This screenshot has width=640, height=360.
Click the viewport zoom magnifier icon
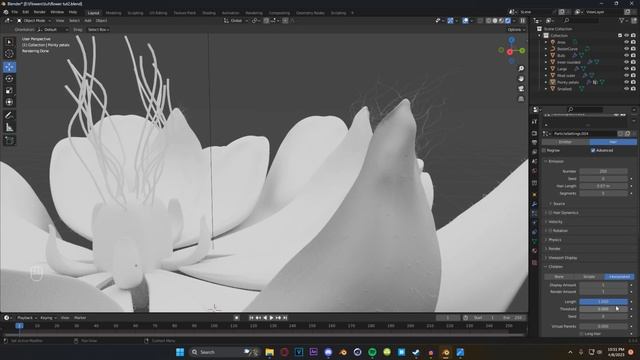tap(521, 69)
